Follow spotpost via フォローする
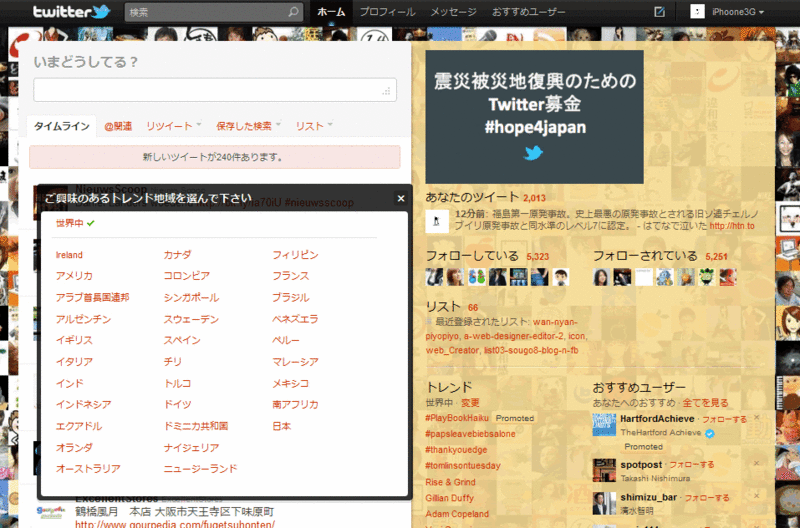Screen dimensions: 800x528 [x=692, y=465]
